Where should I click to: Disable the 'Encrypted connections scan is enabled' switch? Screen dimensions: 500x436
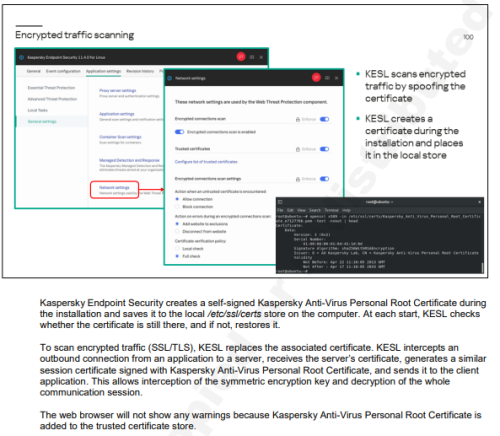[179, 132]
